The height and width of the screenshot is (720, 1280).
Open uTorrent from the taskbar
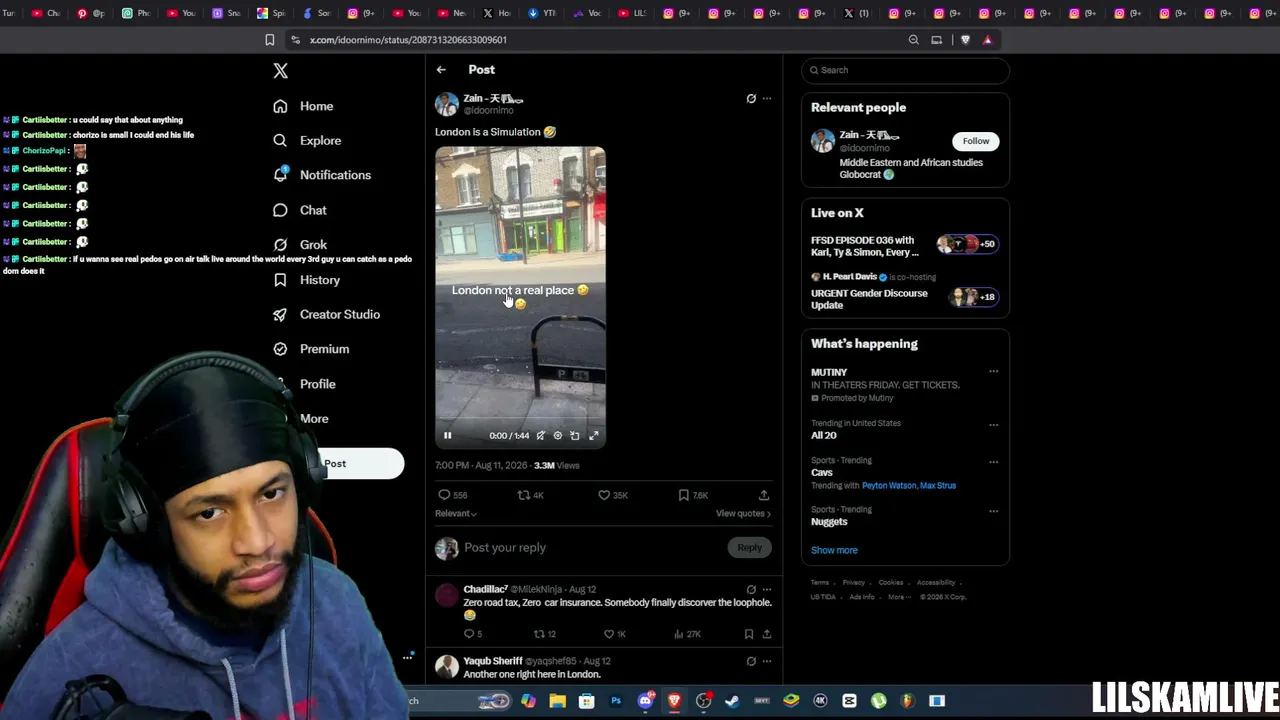point(878,701)
